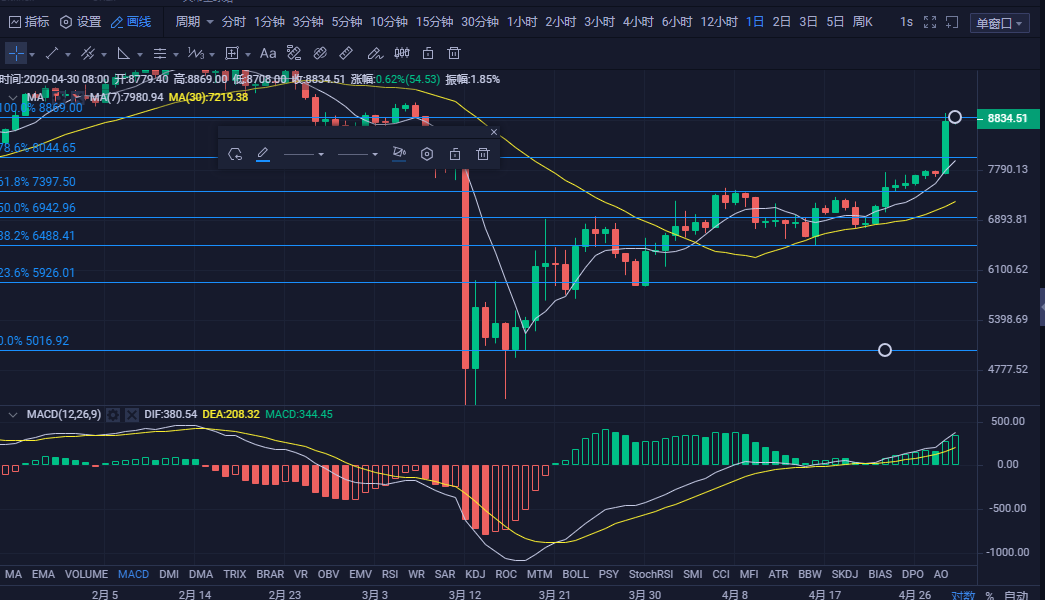
Task: Switch bottom indicator to RSI
Action: [x=390, y=574]
